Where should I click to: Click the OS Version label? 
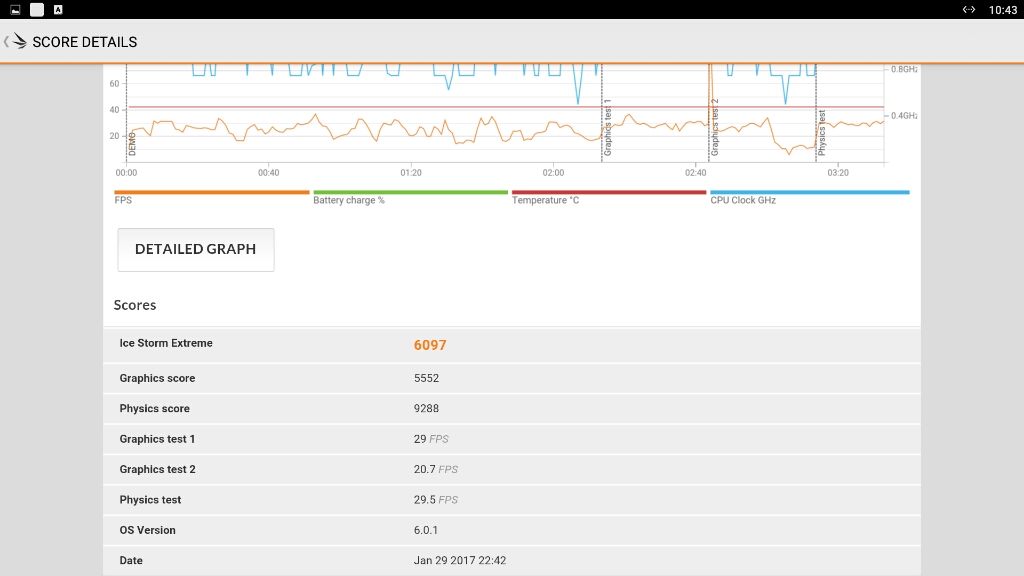(147, 530)
